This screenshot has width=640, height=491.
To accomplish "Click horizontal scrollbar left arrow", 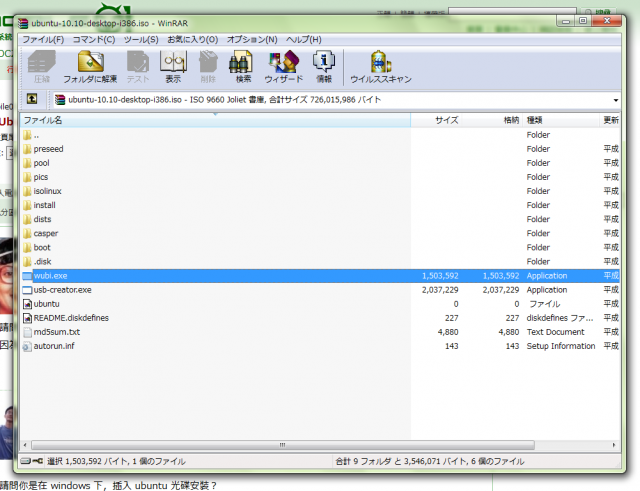I will [25, 445].
